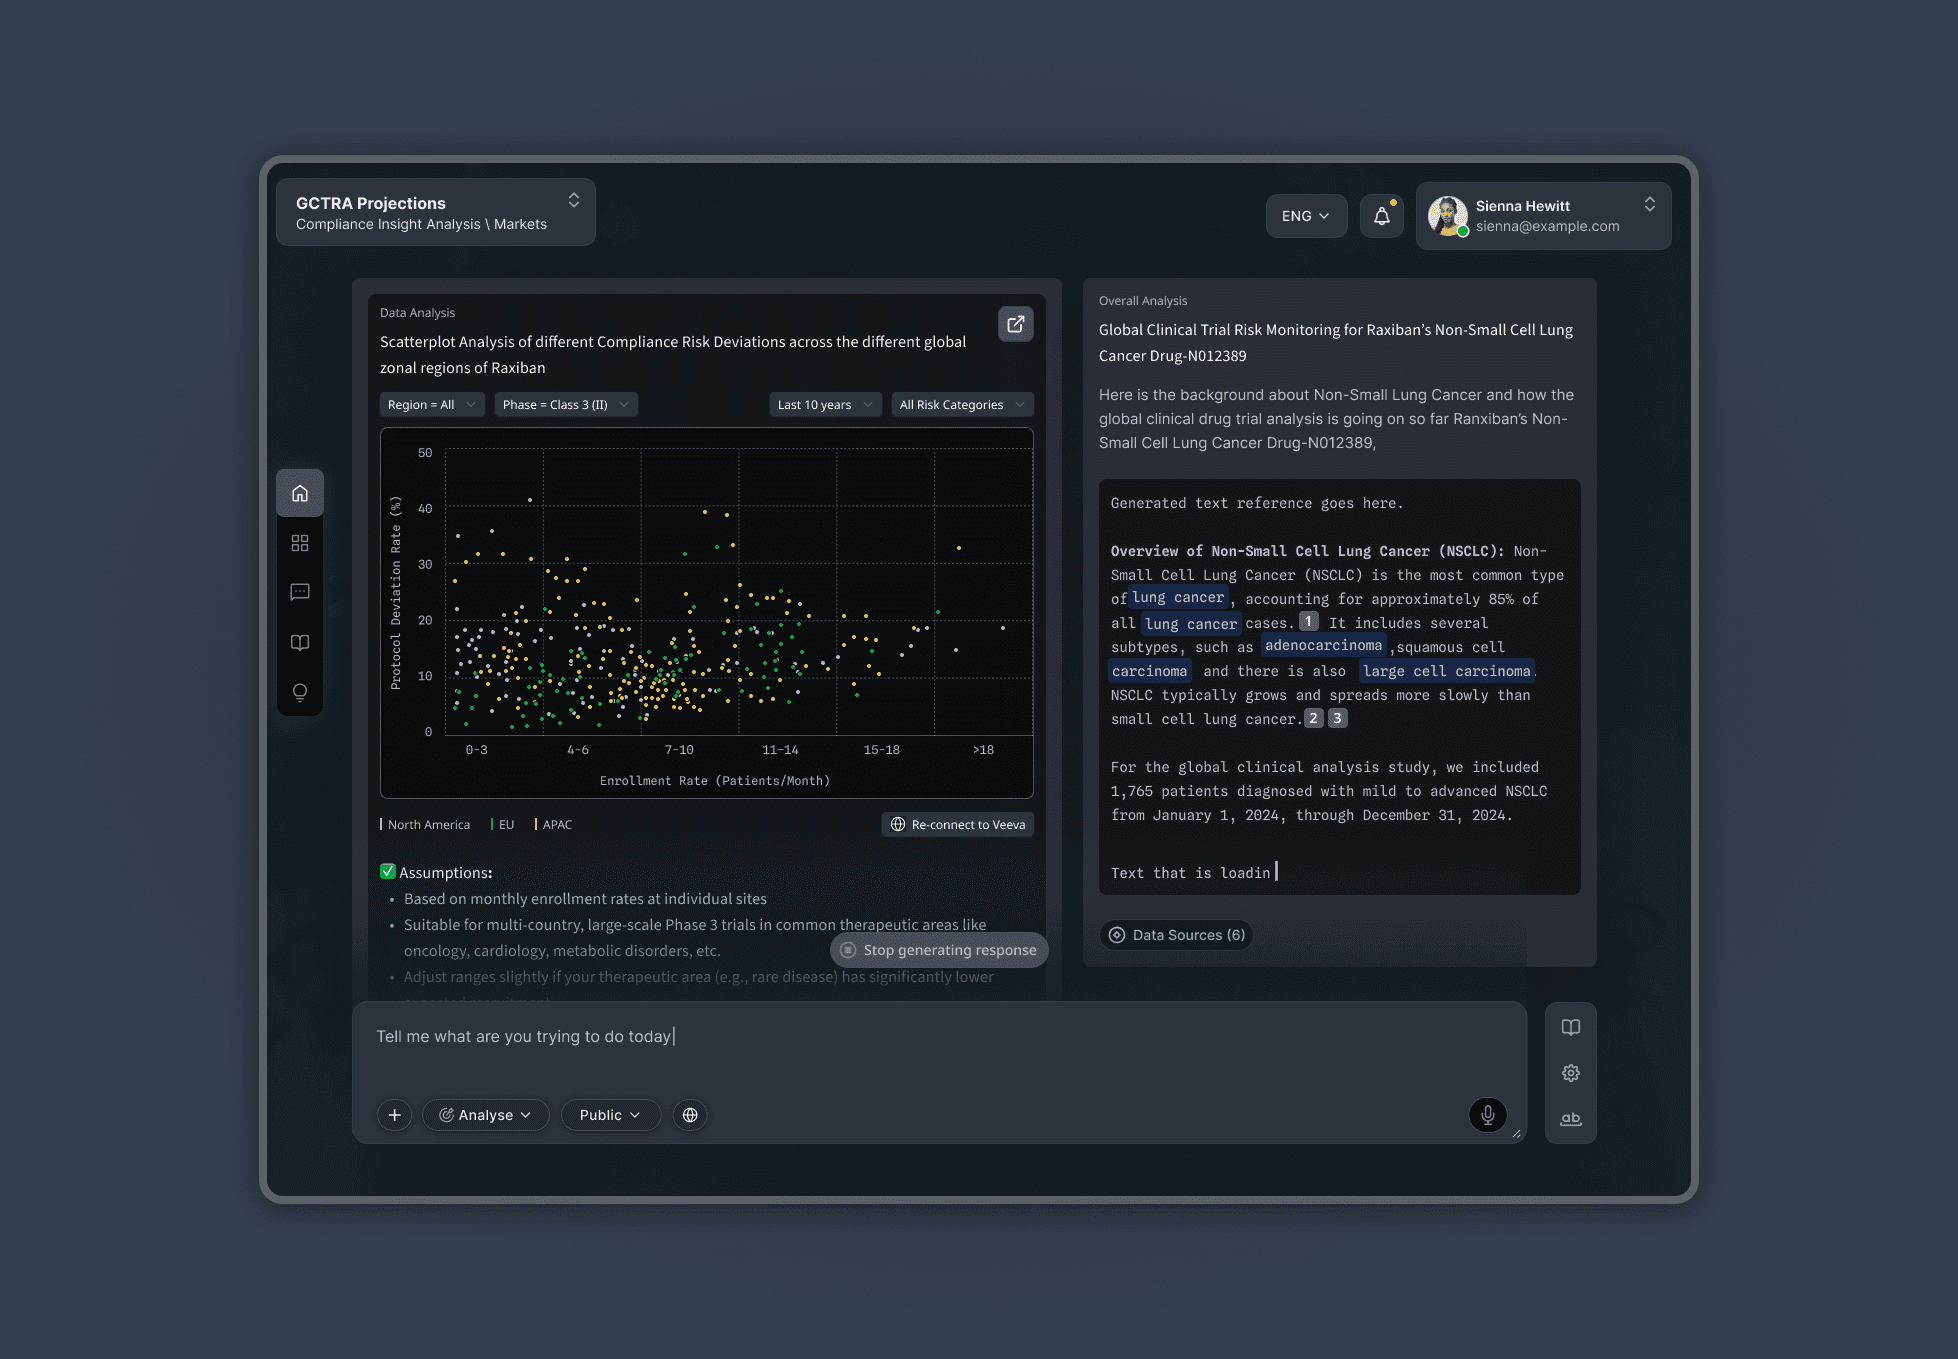Open the book icon beside prompt box
This screenshot has width=1958, height=1359.
tap(1571, 1027)
